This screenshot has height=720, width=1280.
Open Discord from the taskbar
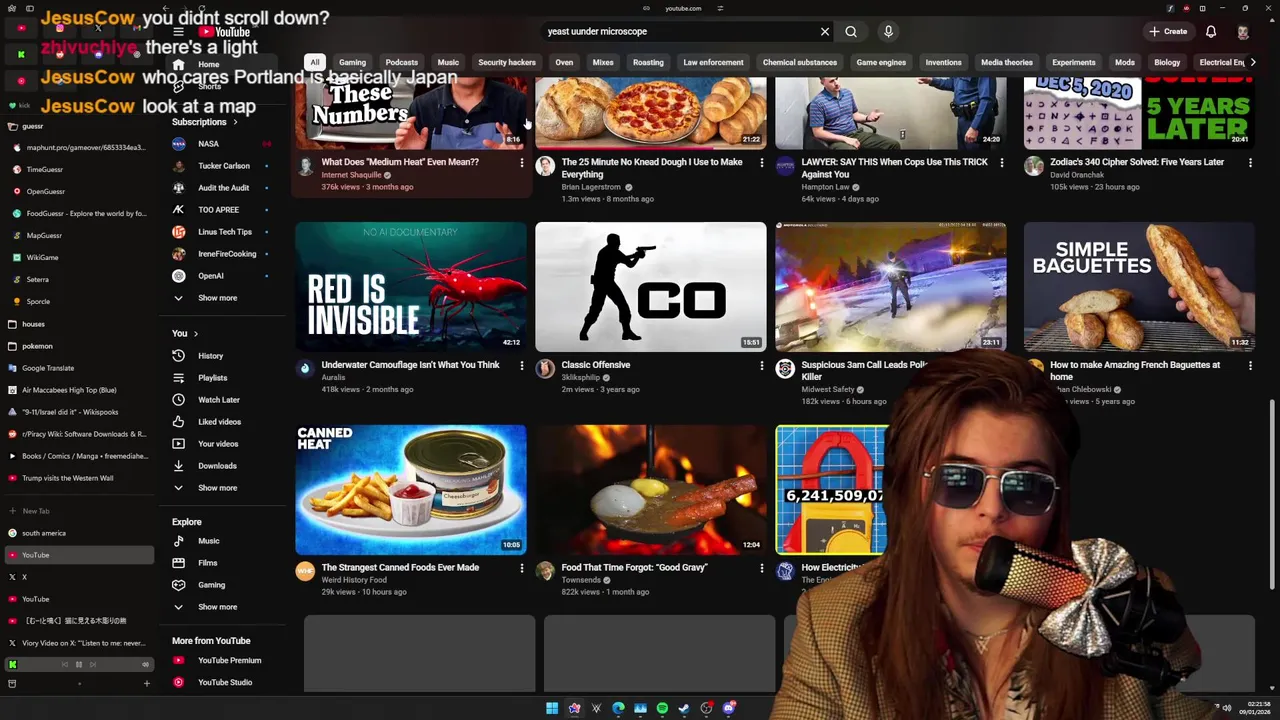coord(728,708)
